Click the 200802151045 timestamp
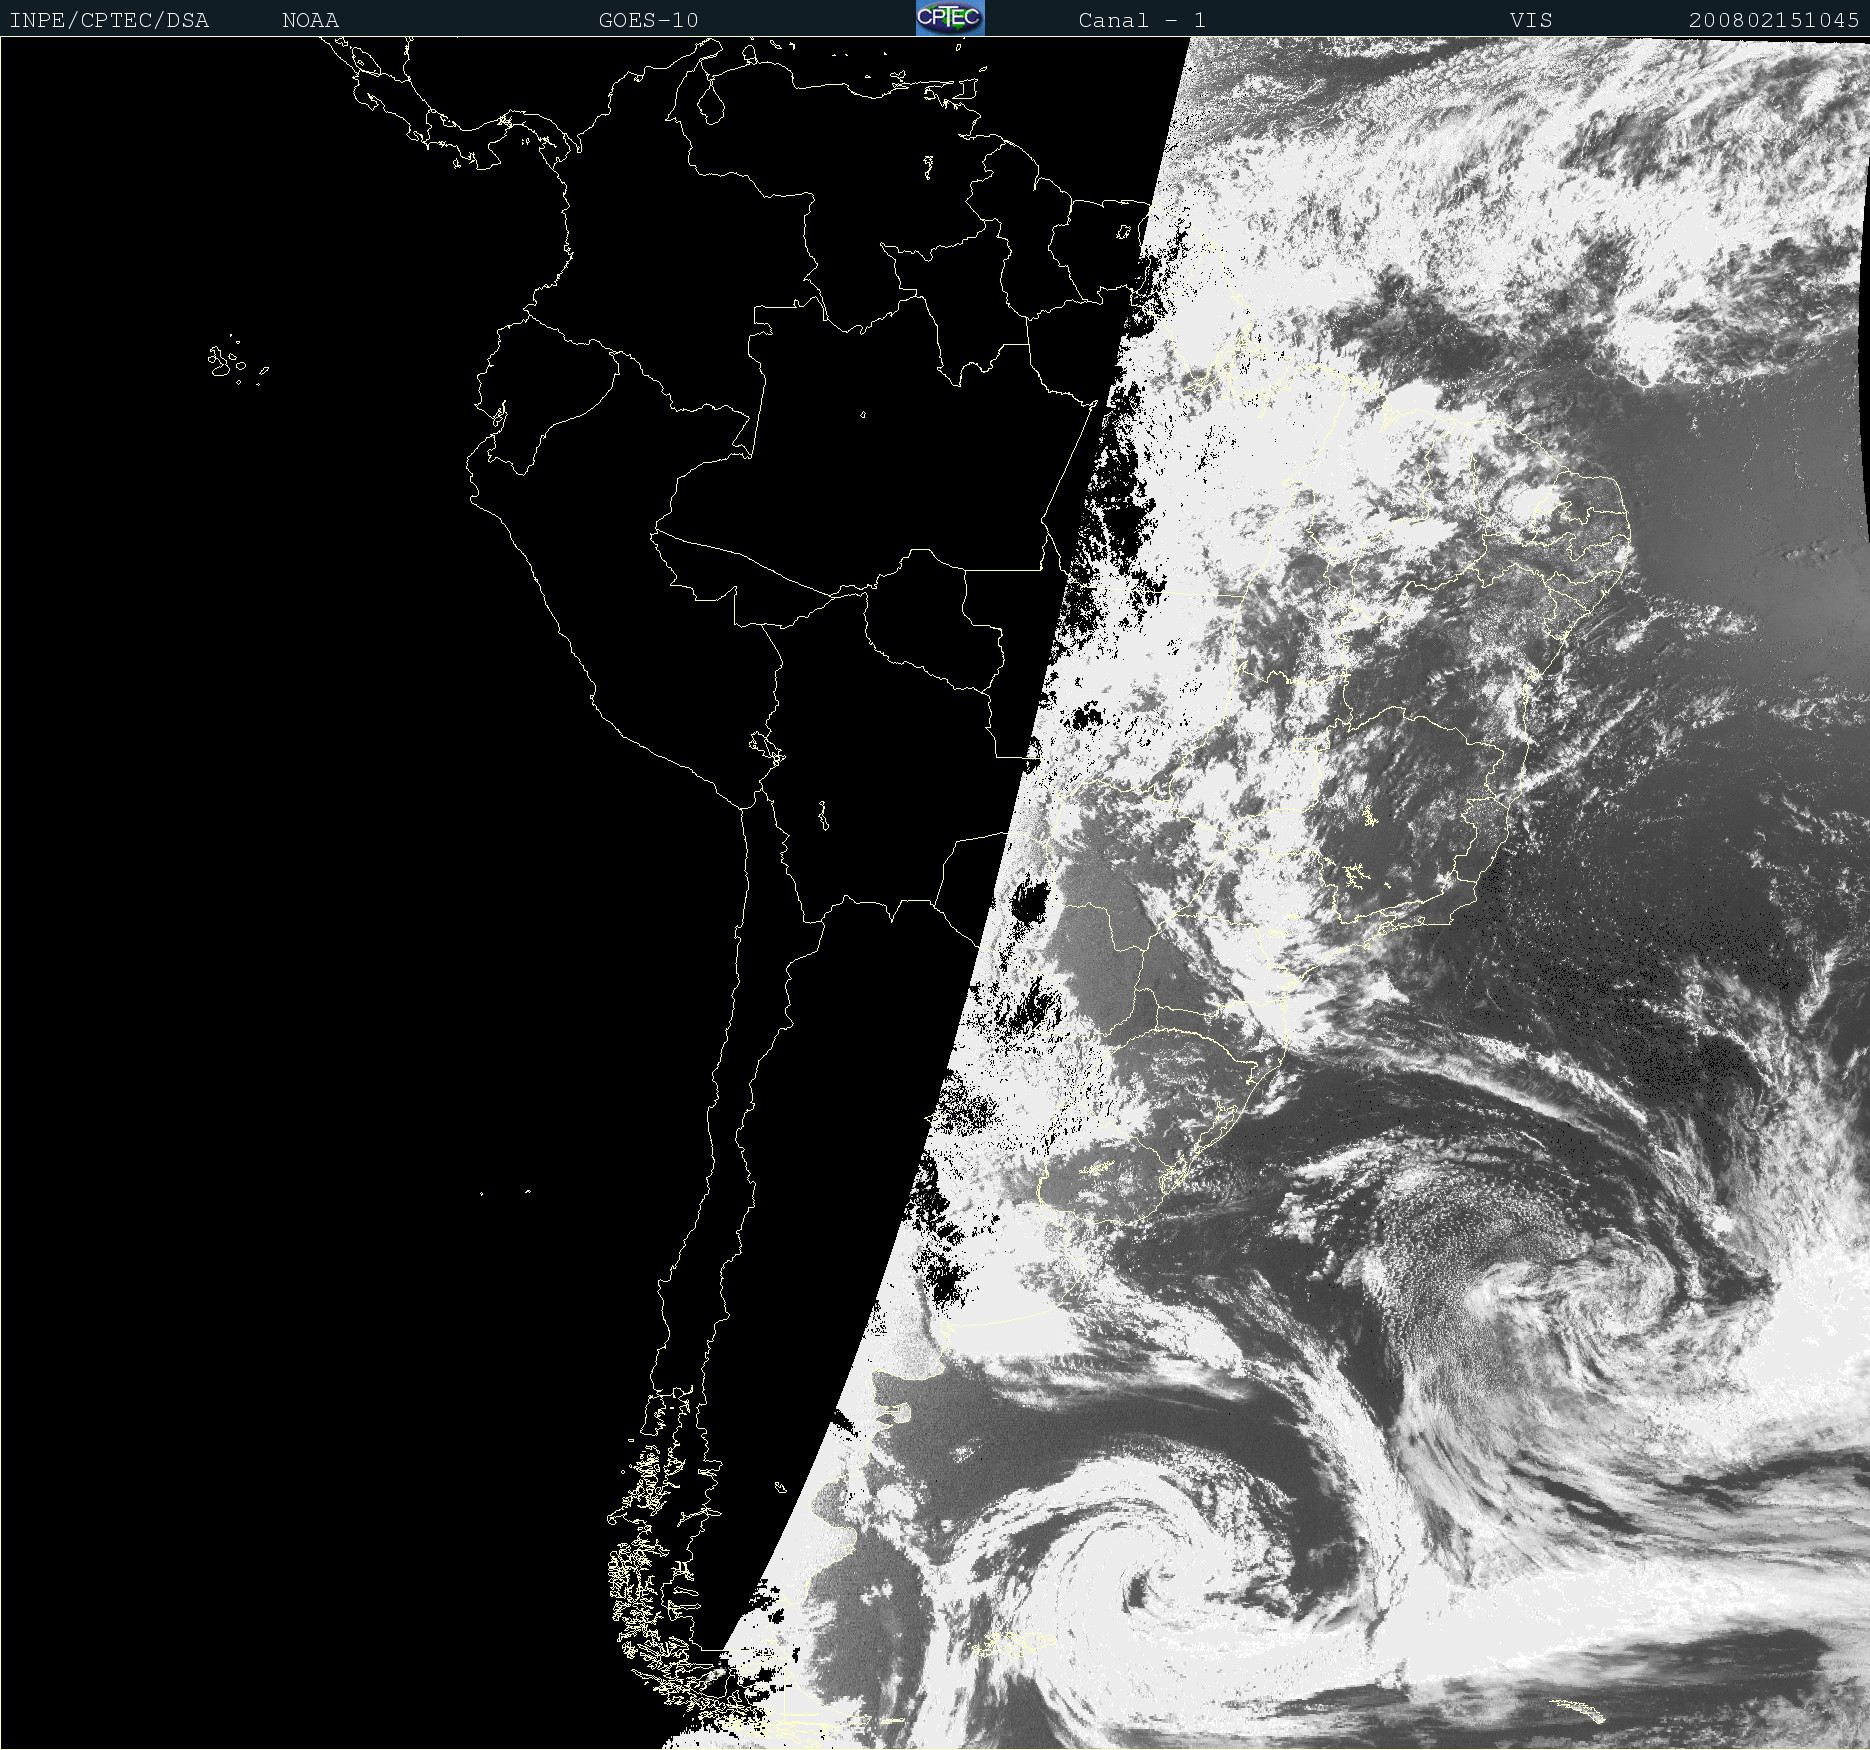 point(1774,20)
